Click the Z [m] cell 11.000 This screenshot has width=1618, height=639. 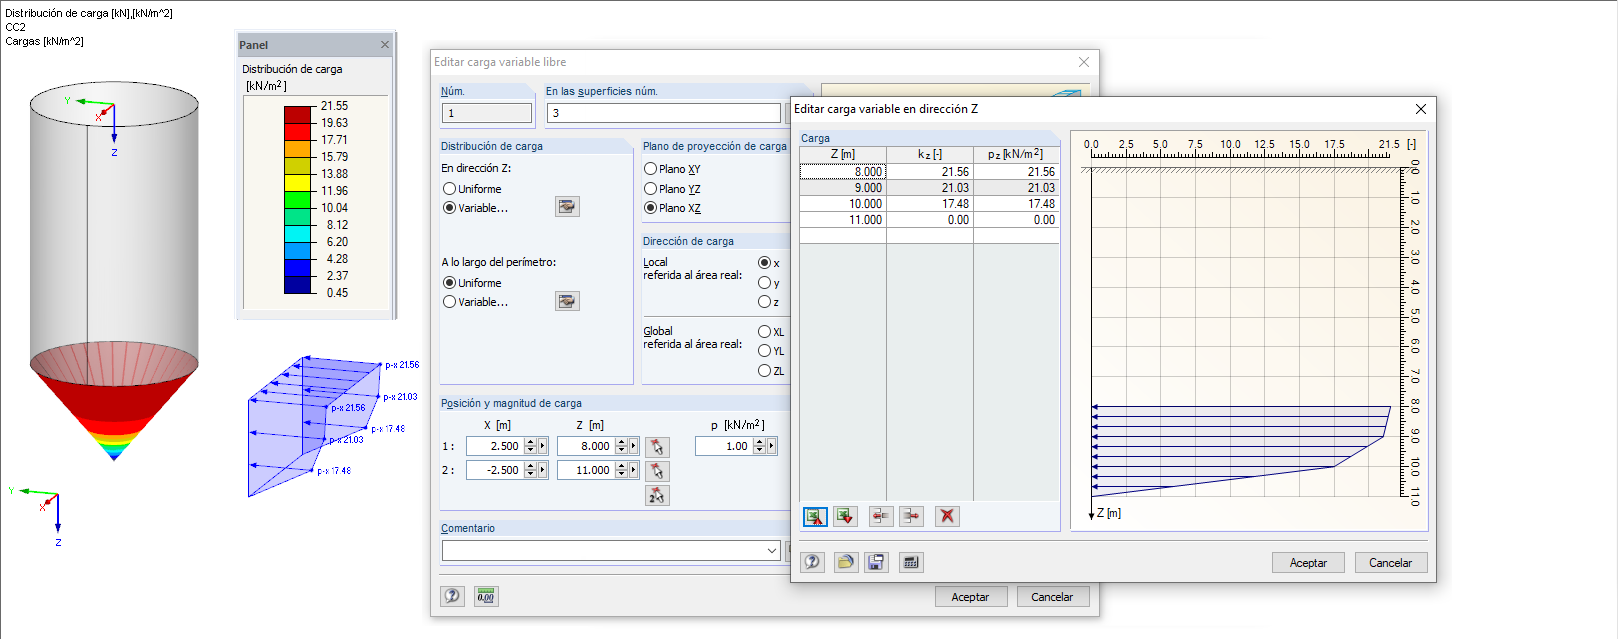click(x=843, y=220)
